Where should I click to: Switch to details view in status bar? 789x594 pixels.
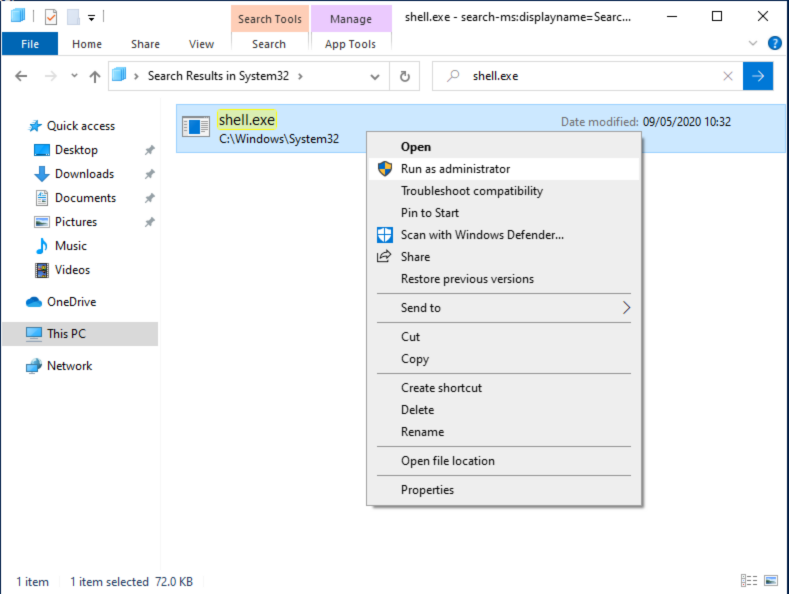[x=749, y=581]
